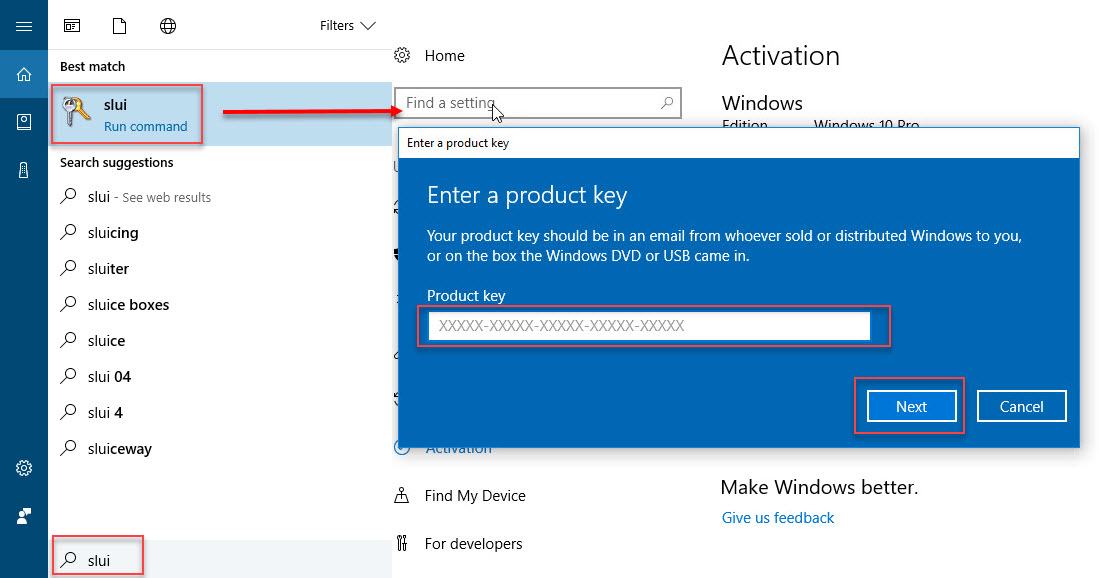Expand the Filters dropdown
This screenshot has height=578, width=1099.
tap(348, 26)
